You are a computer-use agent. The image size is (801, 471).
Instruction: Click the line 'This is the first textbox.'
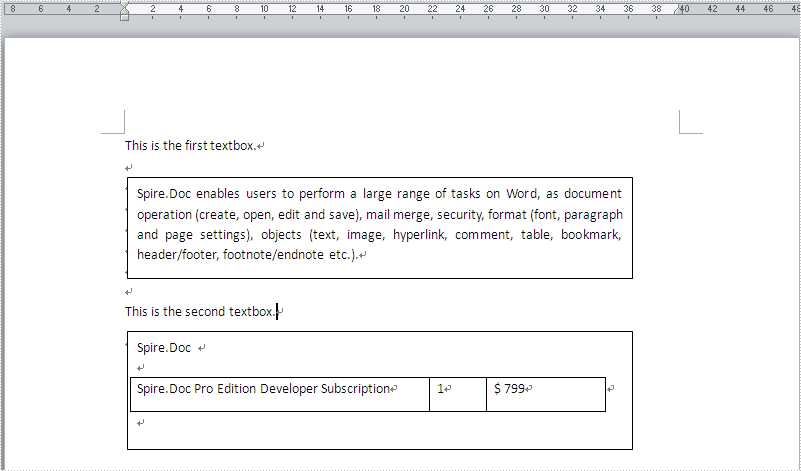(x=190, y=146)
